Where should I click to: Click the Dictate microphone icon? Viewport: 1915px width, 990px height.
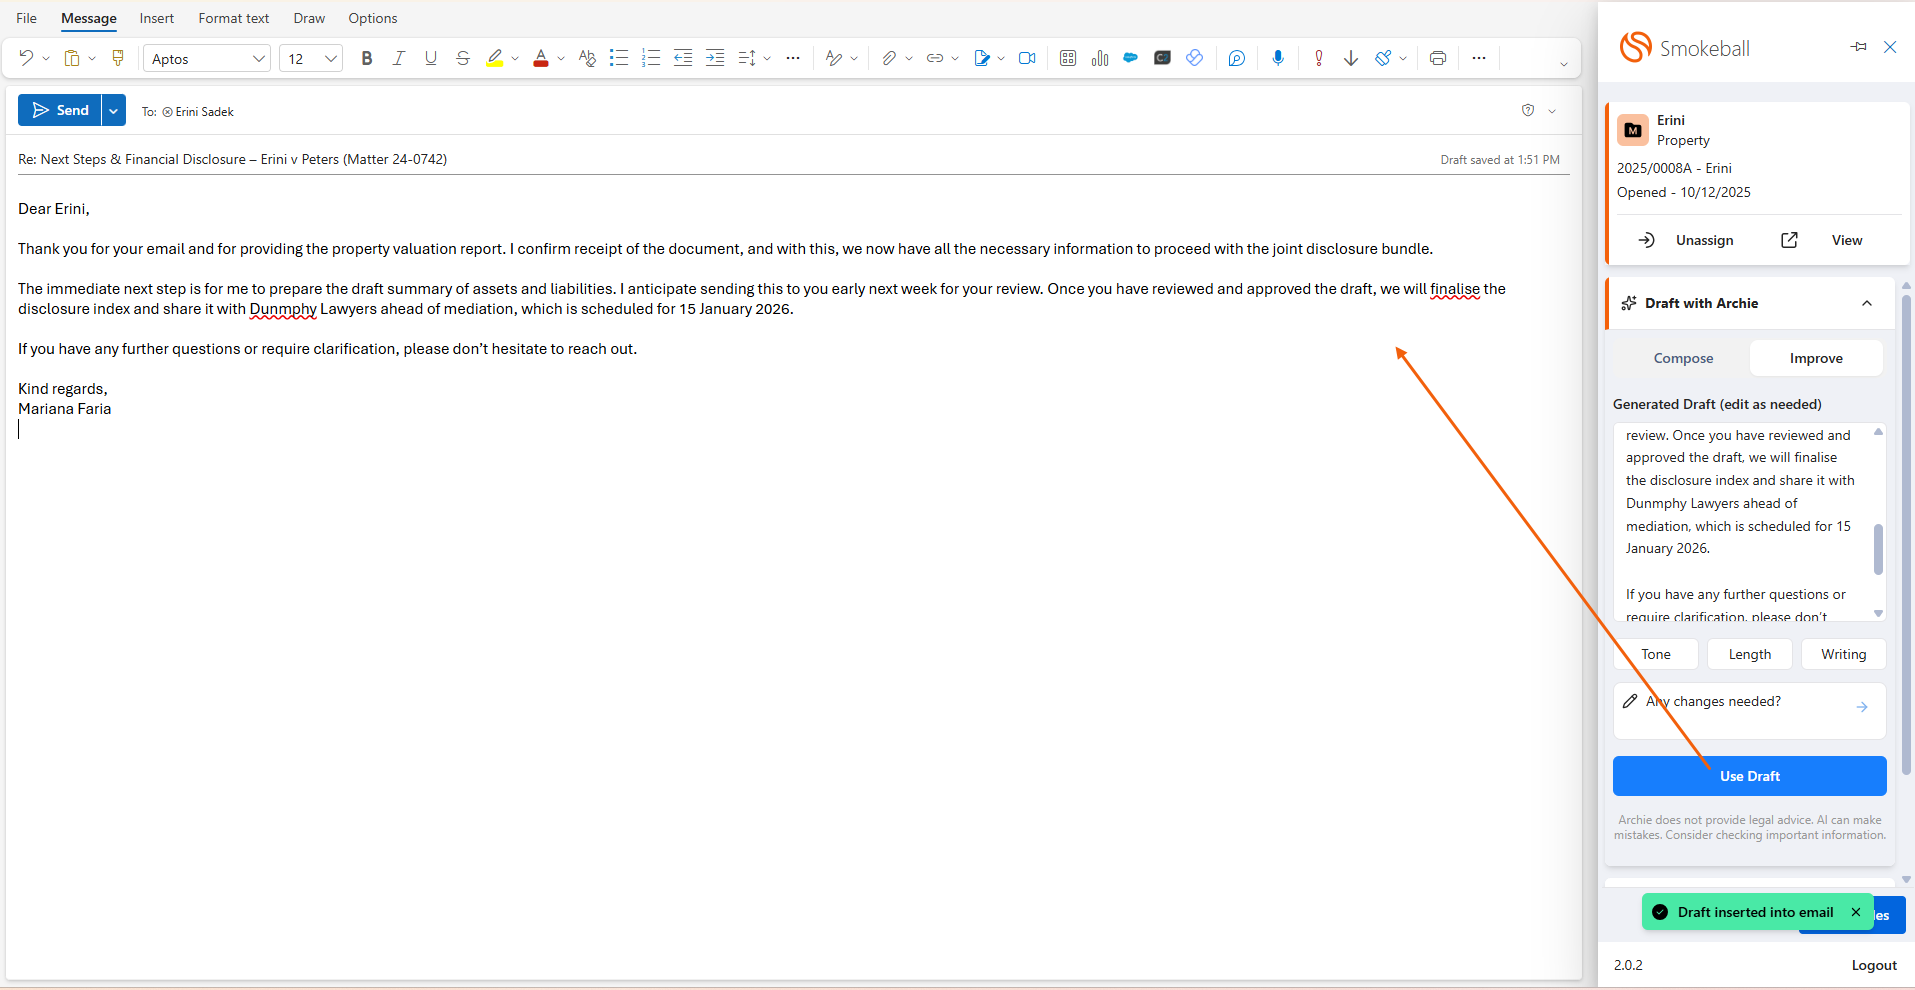[1277, 58]
